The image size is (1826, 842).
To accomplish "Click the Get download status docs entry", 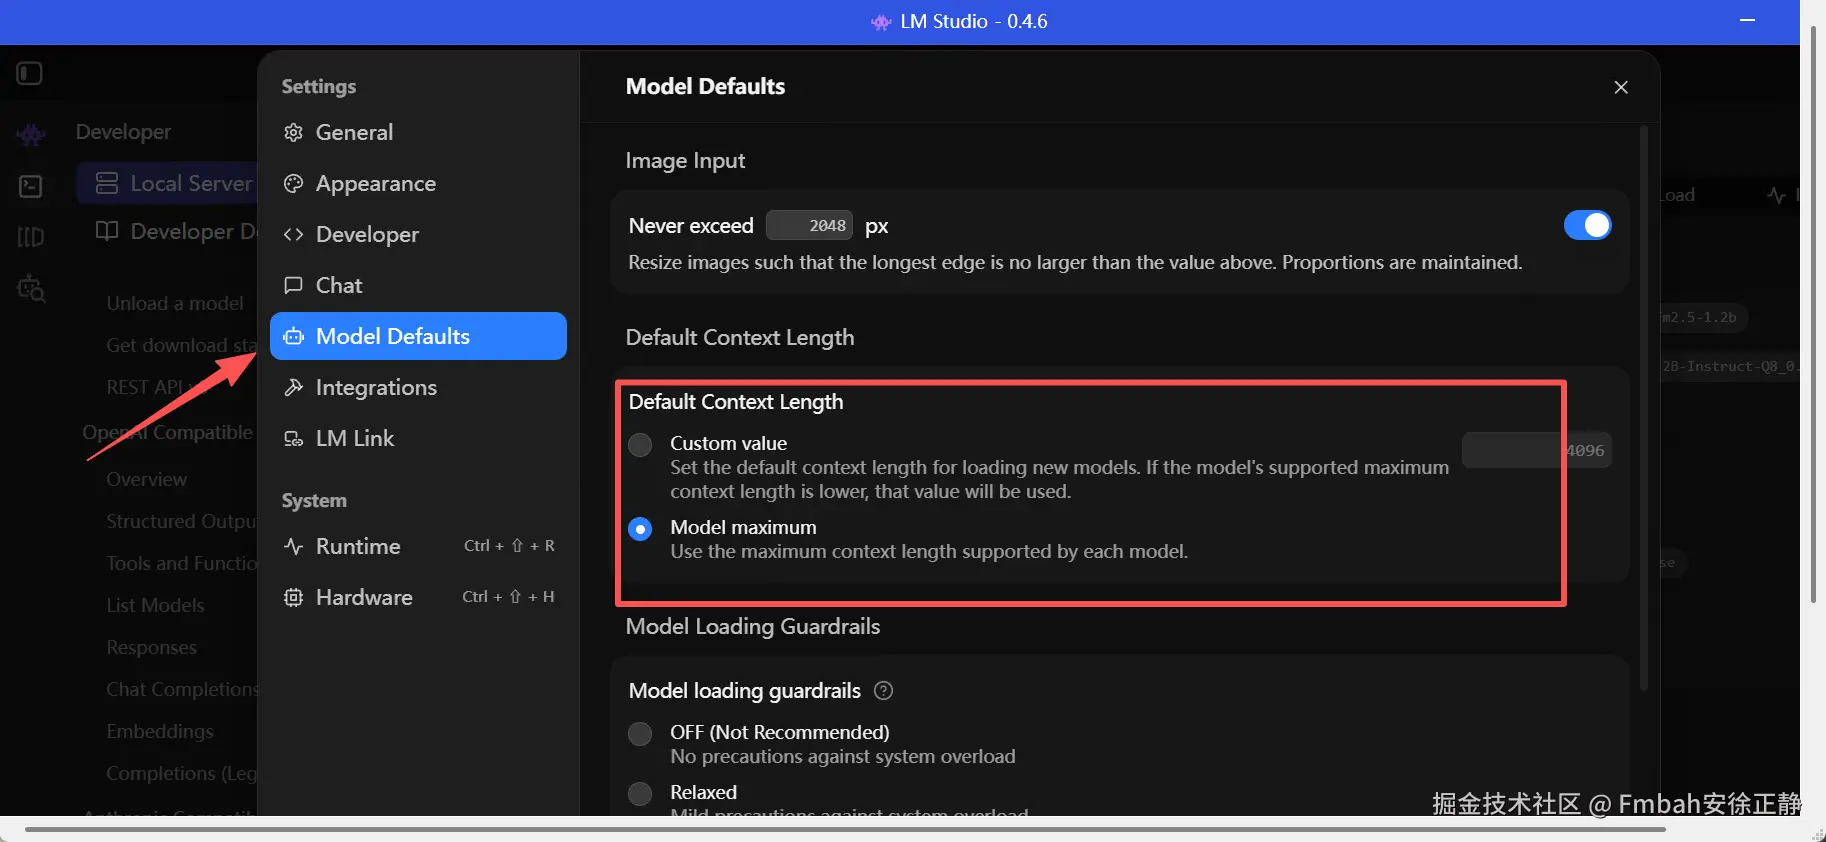I will point(181,345).
